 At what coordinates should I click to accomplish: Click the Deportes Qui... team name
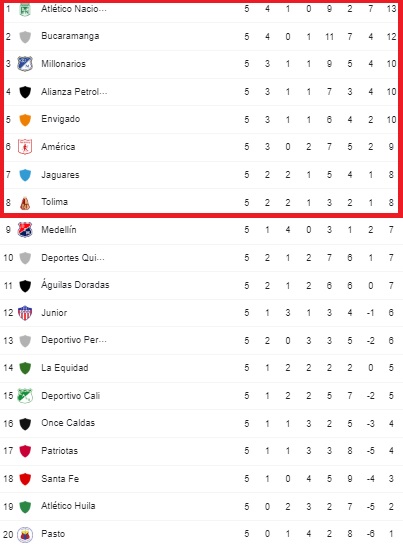pos(73,258)
